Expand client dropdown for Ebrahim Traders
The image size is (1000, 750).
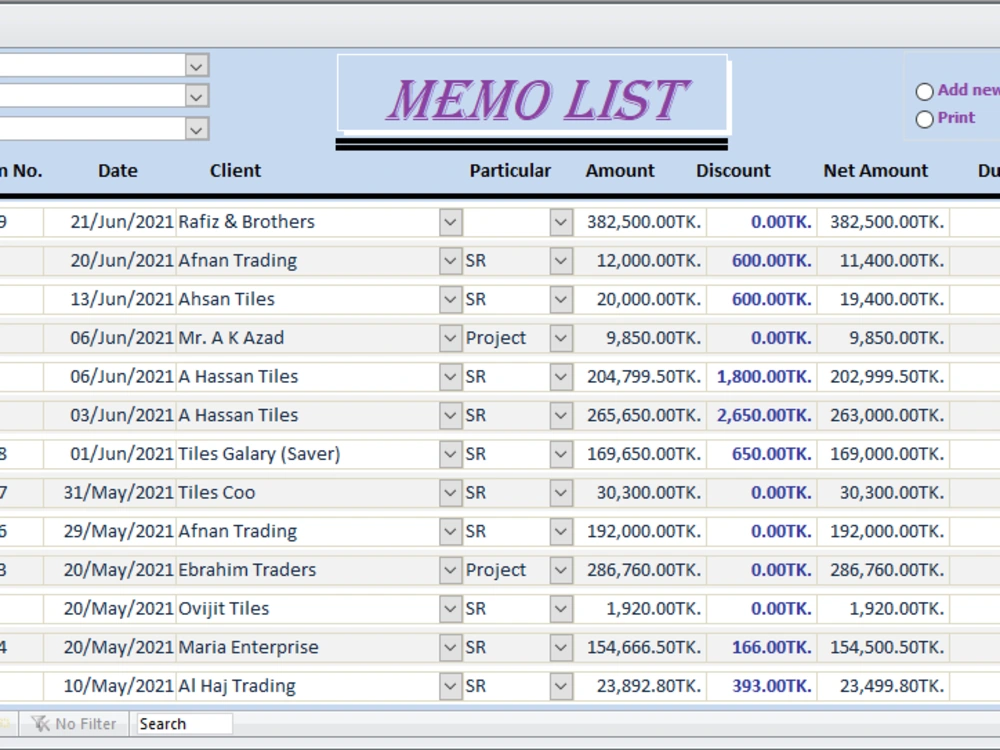[x=450, y=570]
